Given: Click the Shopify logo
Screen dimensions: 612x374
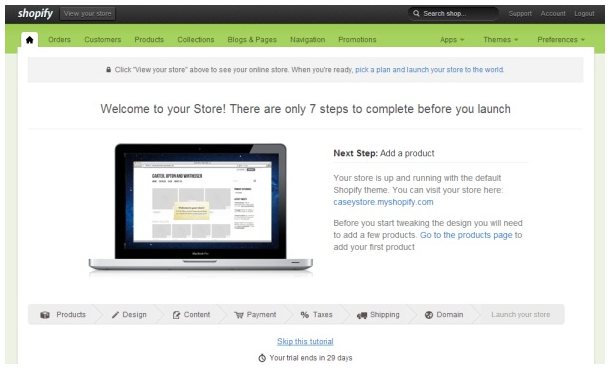Looking at the screenshot, I should coord(35,14).
